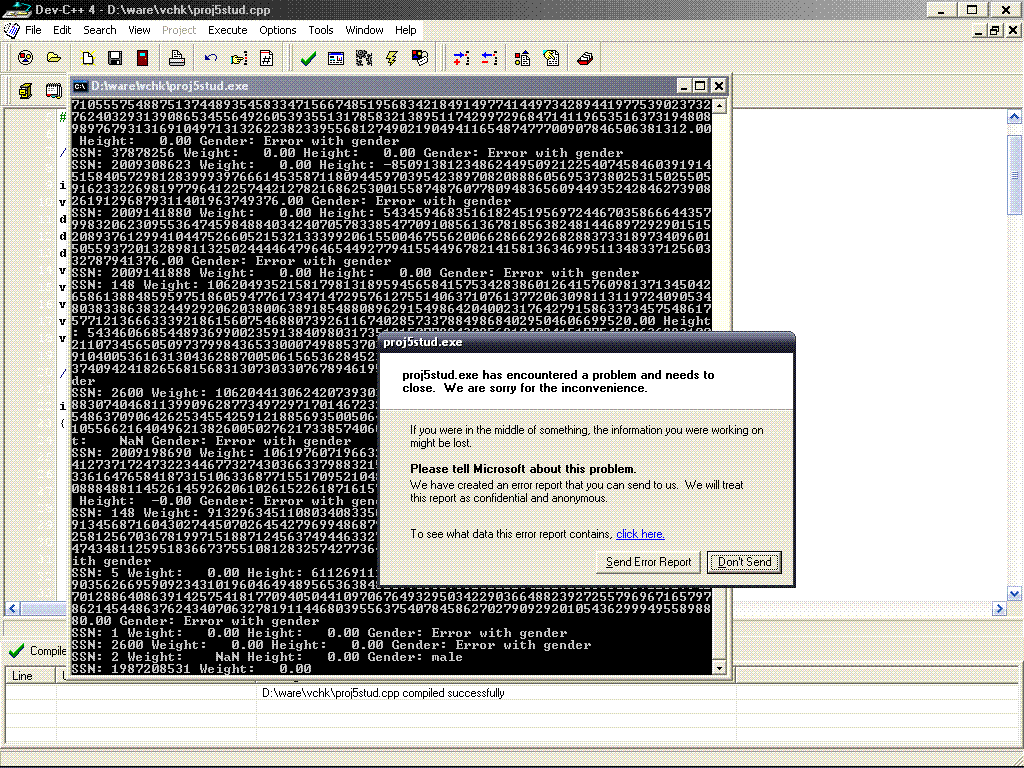Create a new source file using the blank page icon
Image resolution: width=1024 pixels, height=768 pixels.
click(x=88, y=58)
